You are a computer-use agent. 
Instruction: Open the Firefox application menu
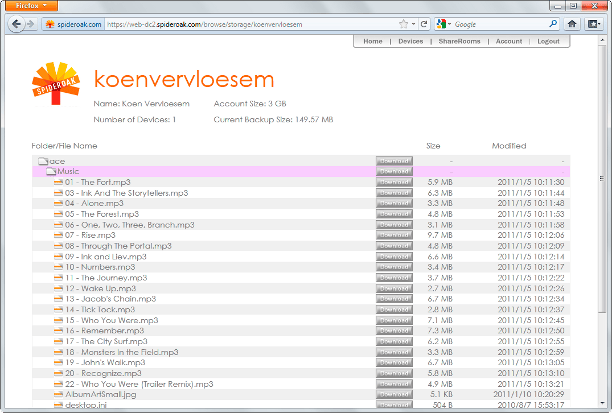click(x=31, y=6)
